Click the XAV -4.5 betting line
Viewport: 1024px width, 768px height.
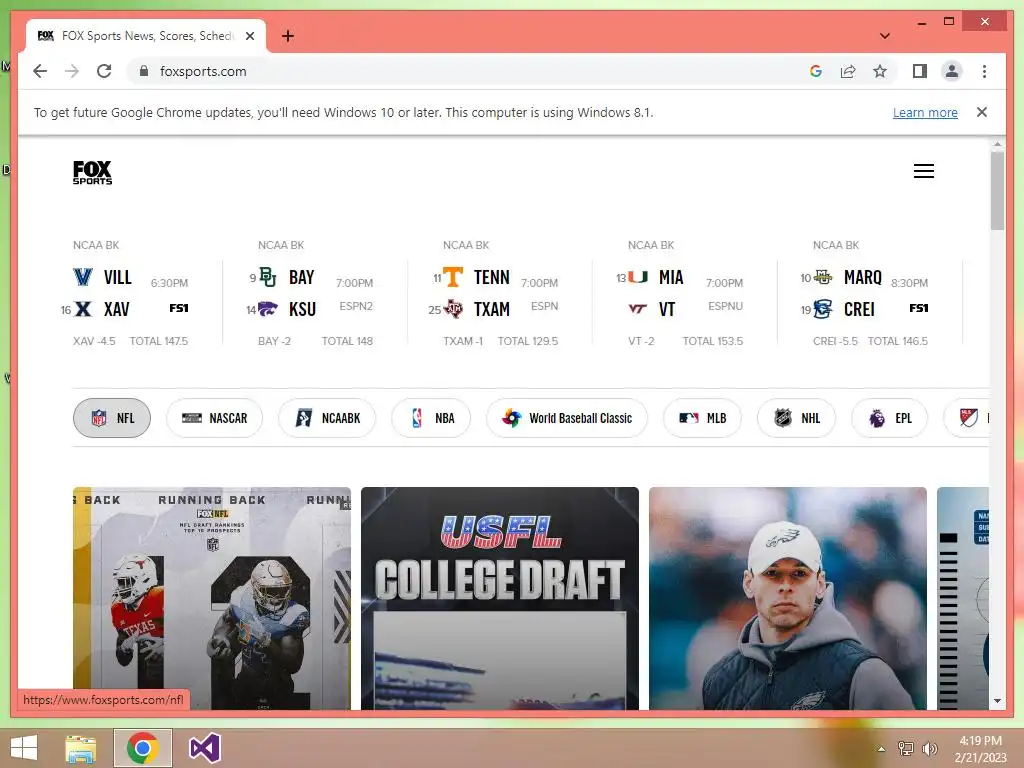[x=94, y=341]
